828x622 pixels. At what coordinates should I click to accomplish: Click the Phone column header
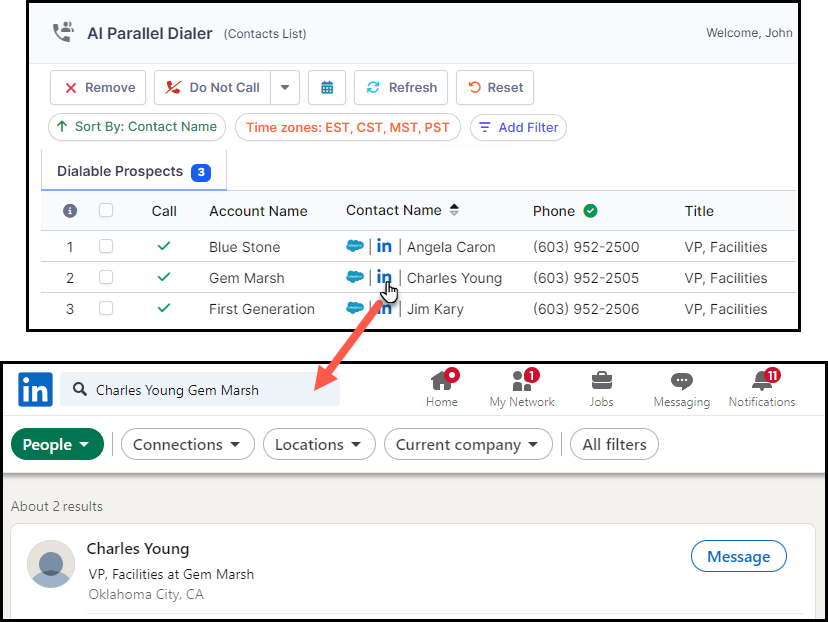(553, 211)
